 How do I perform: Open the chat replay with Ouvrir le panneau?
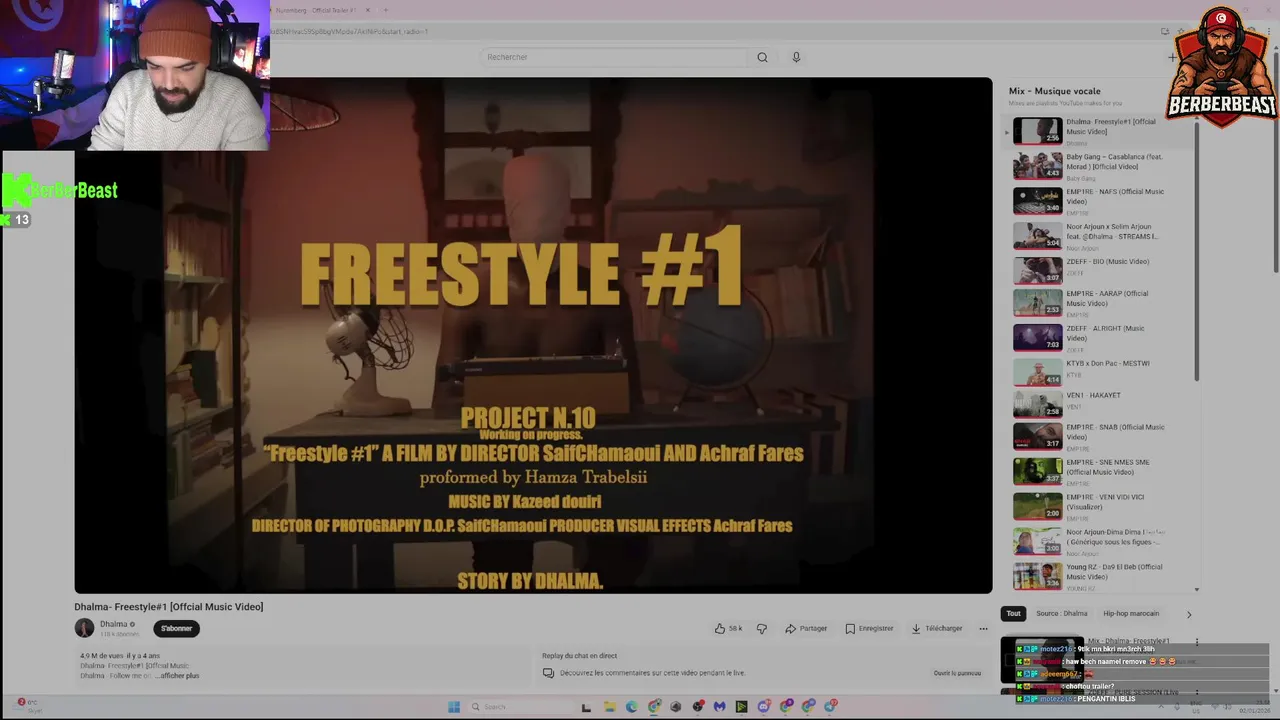957,673
